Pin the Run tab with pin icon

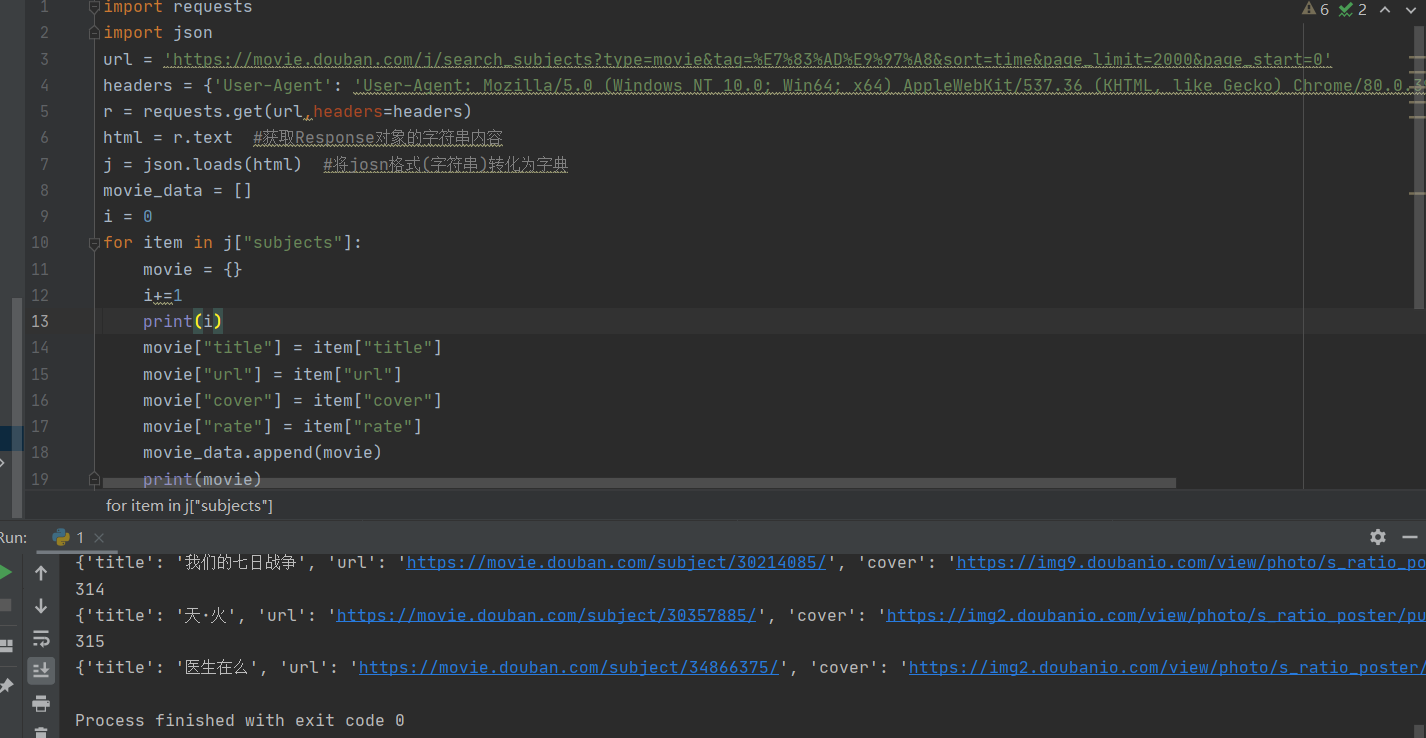pyautogui.click(x=5, y=685)
